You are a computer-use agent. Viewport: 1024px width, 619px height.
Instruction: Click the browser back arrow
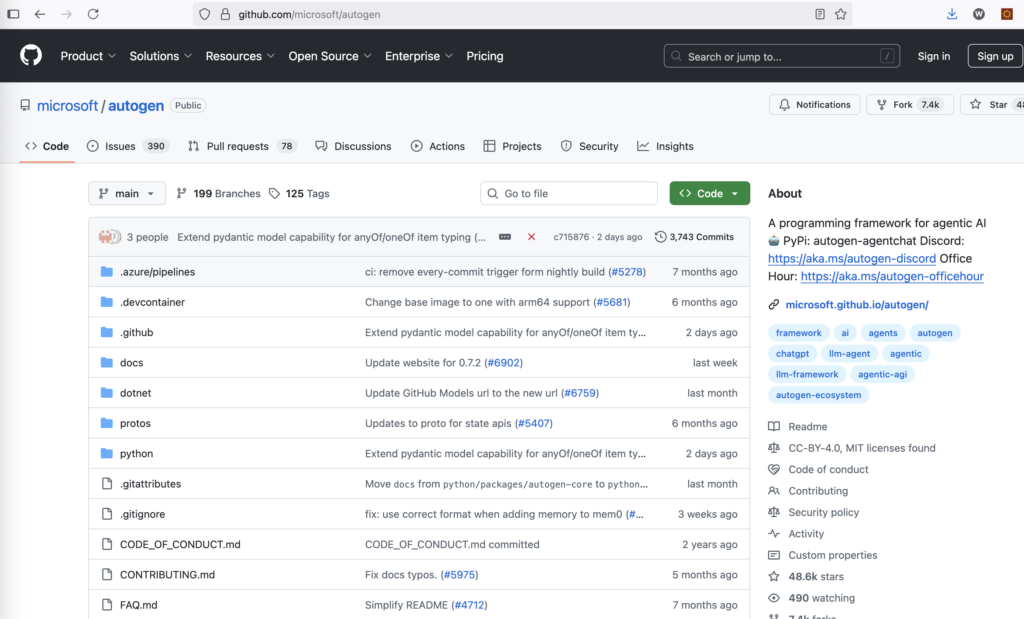pos(40,14)
